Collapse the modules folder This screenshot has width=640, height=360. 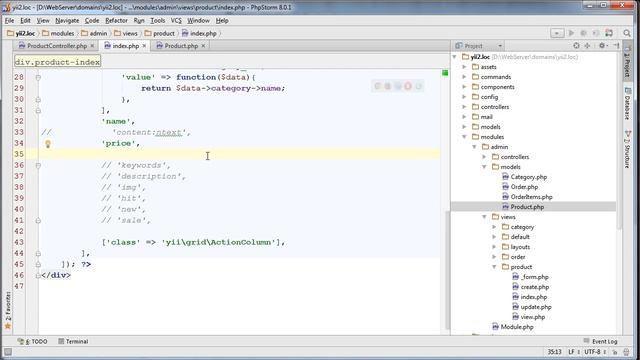464,137
